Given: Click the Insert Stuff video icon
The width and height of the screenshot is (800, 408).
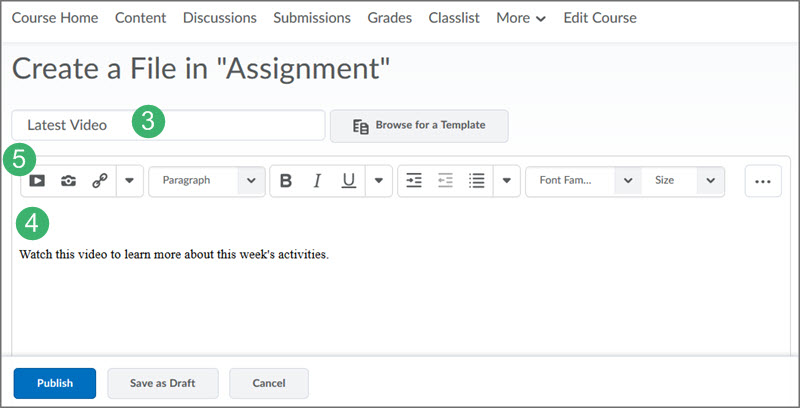Looking at the screenshot, I should point(37,181).
